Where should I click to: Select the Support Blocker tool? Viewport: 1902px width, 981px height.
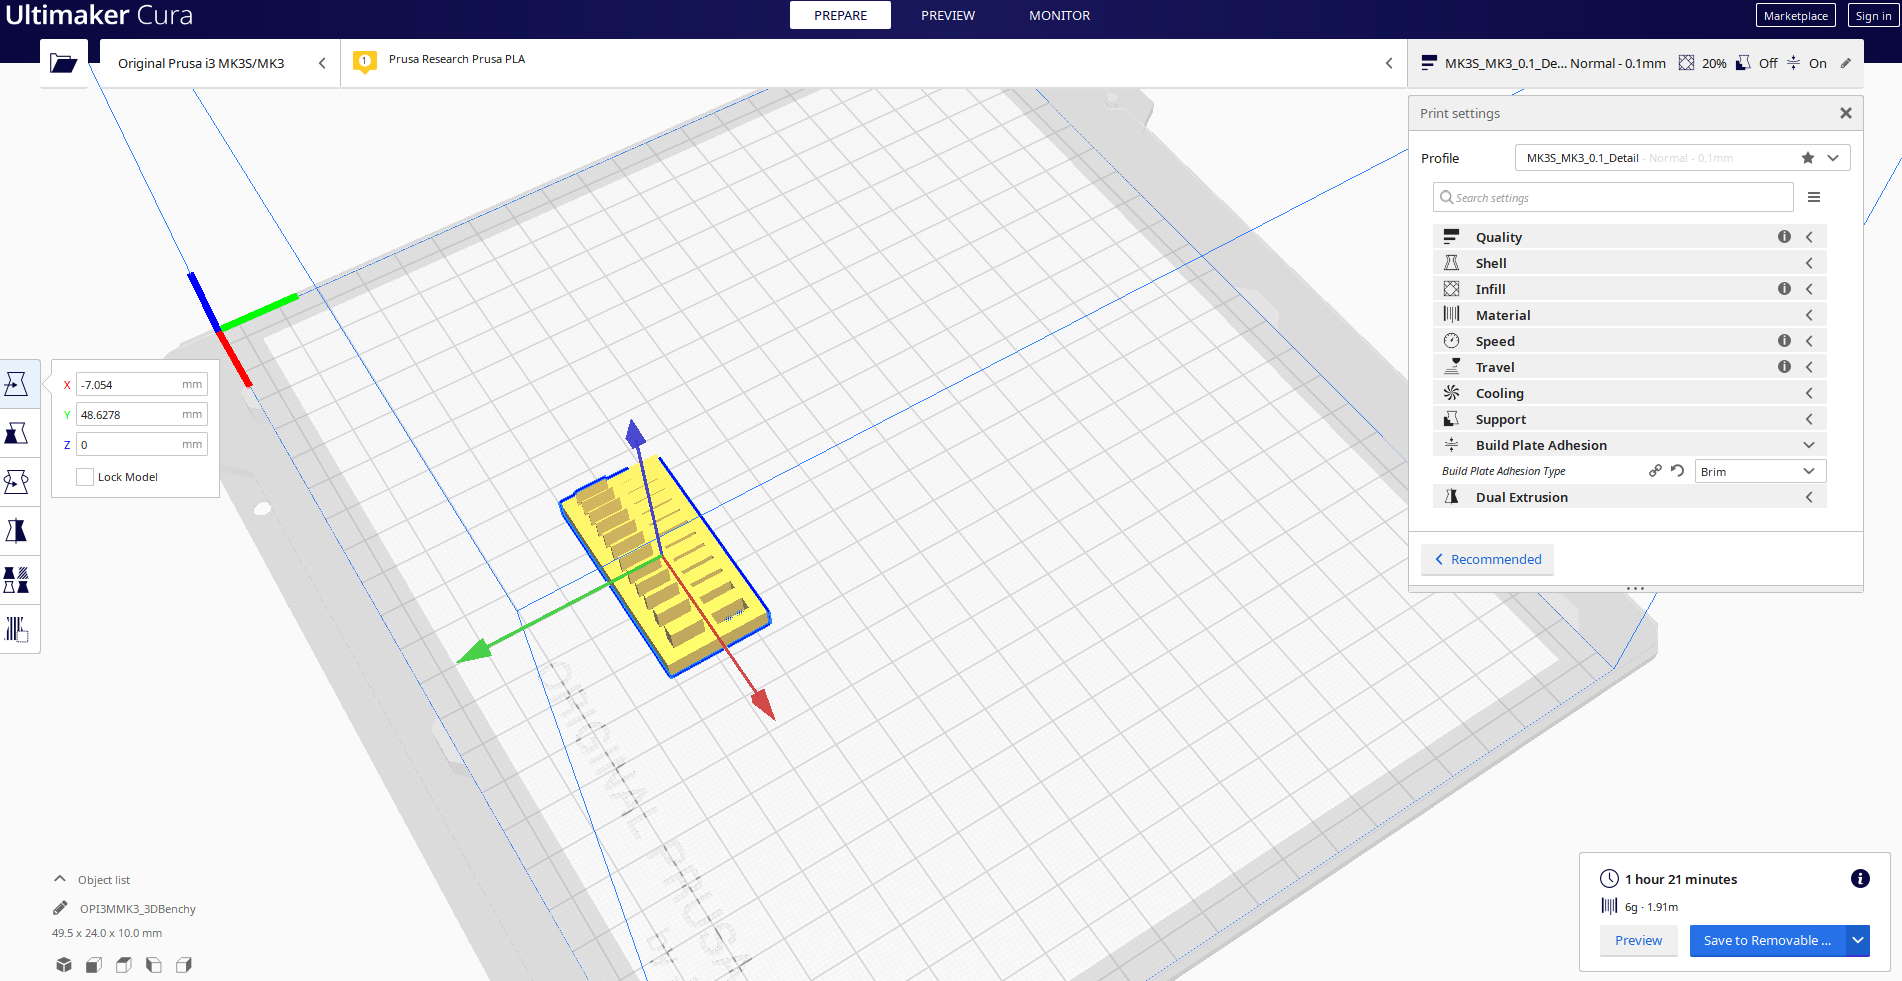(x=17, y=629)
